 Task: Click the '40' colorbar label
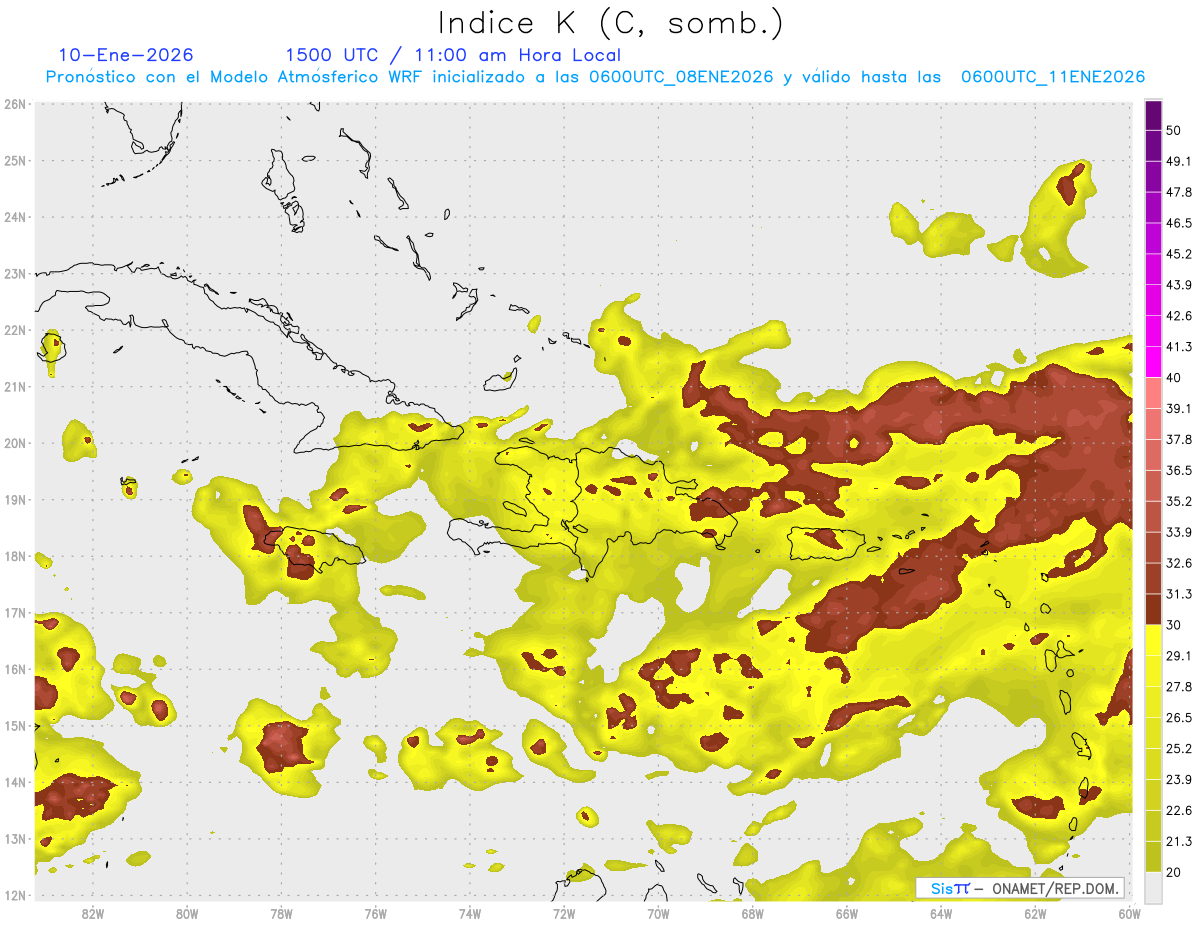(x=1174, y=378)
